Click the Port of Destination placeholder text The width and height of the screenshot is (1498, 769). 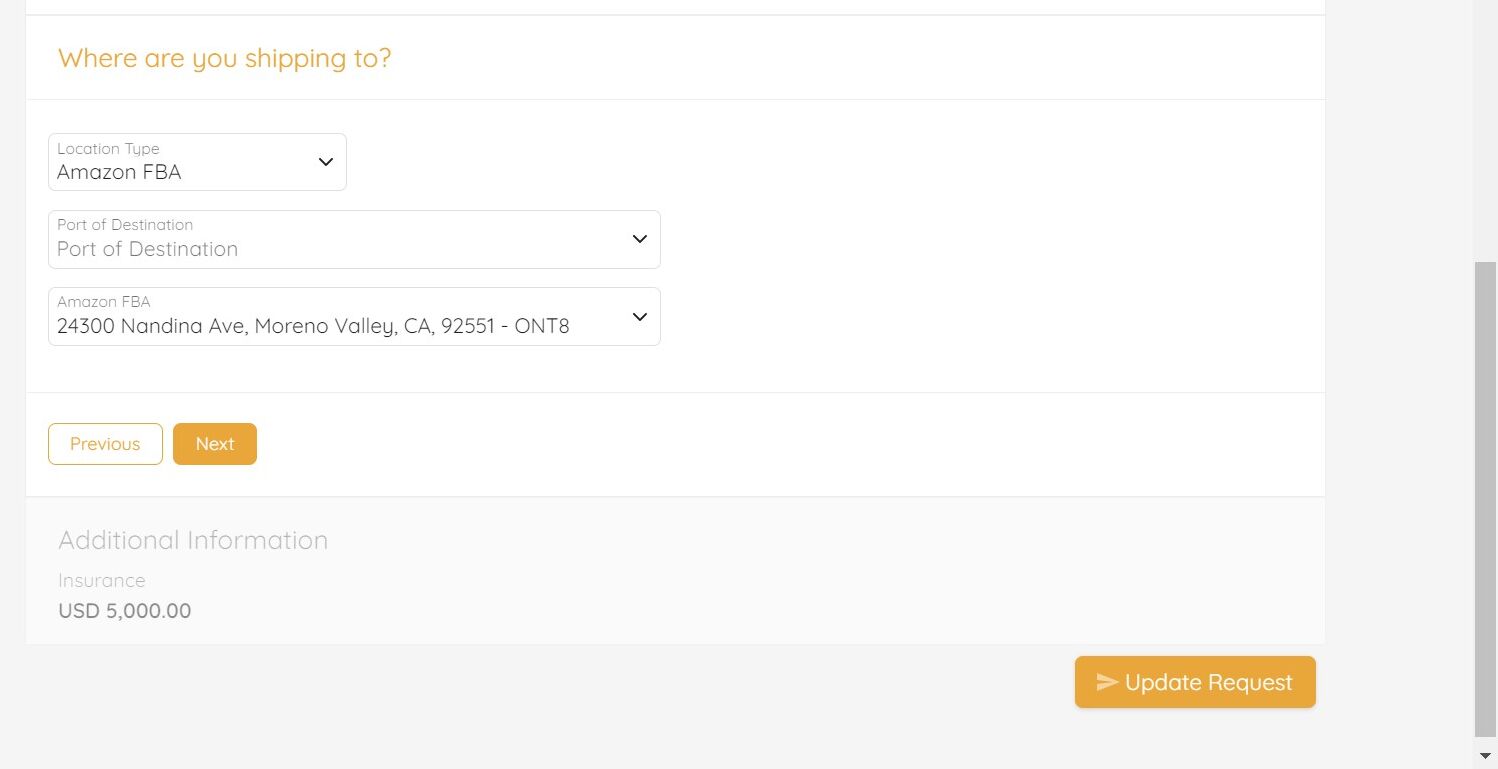147,249
